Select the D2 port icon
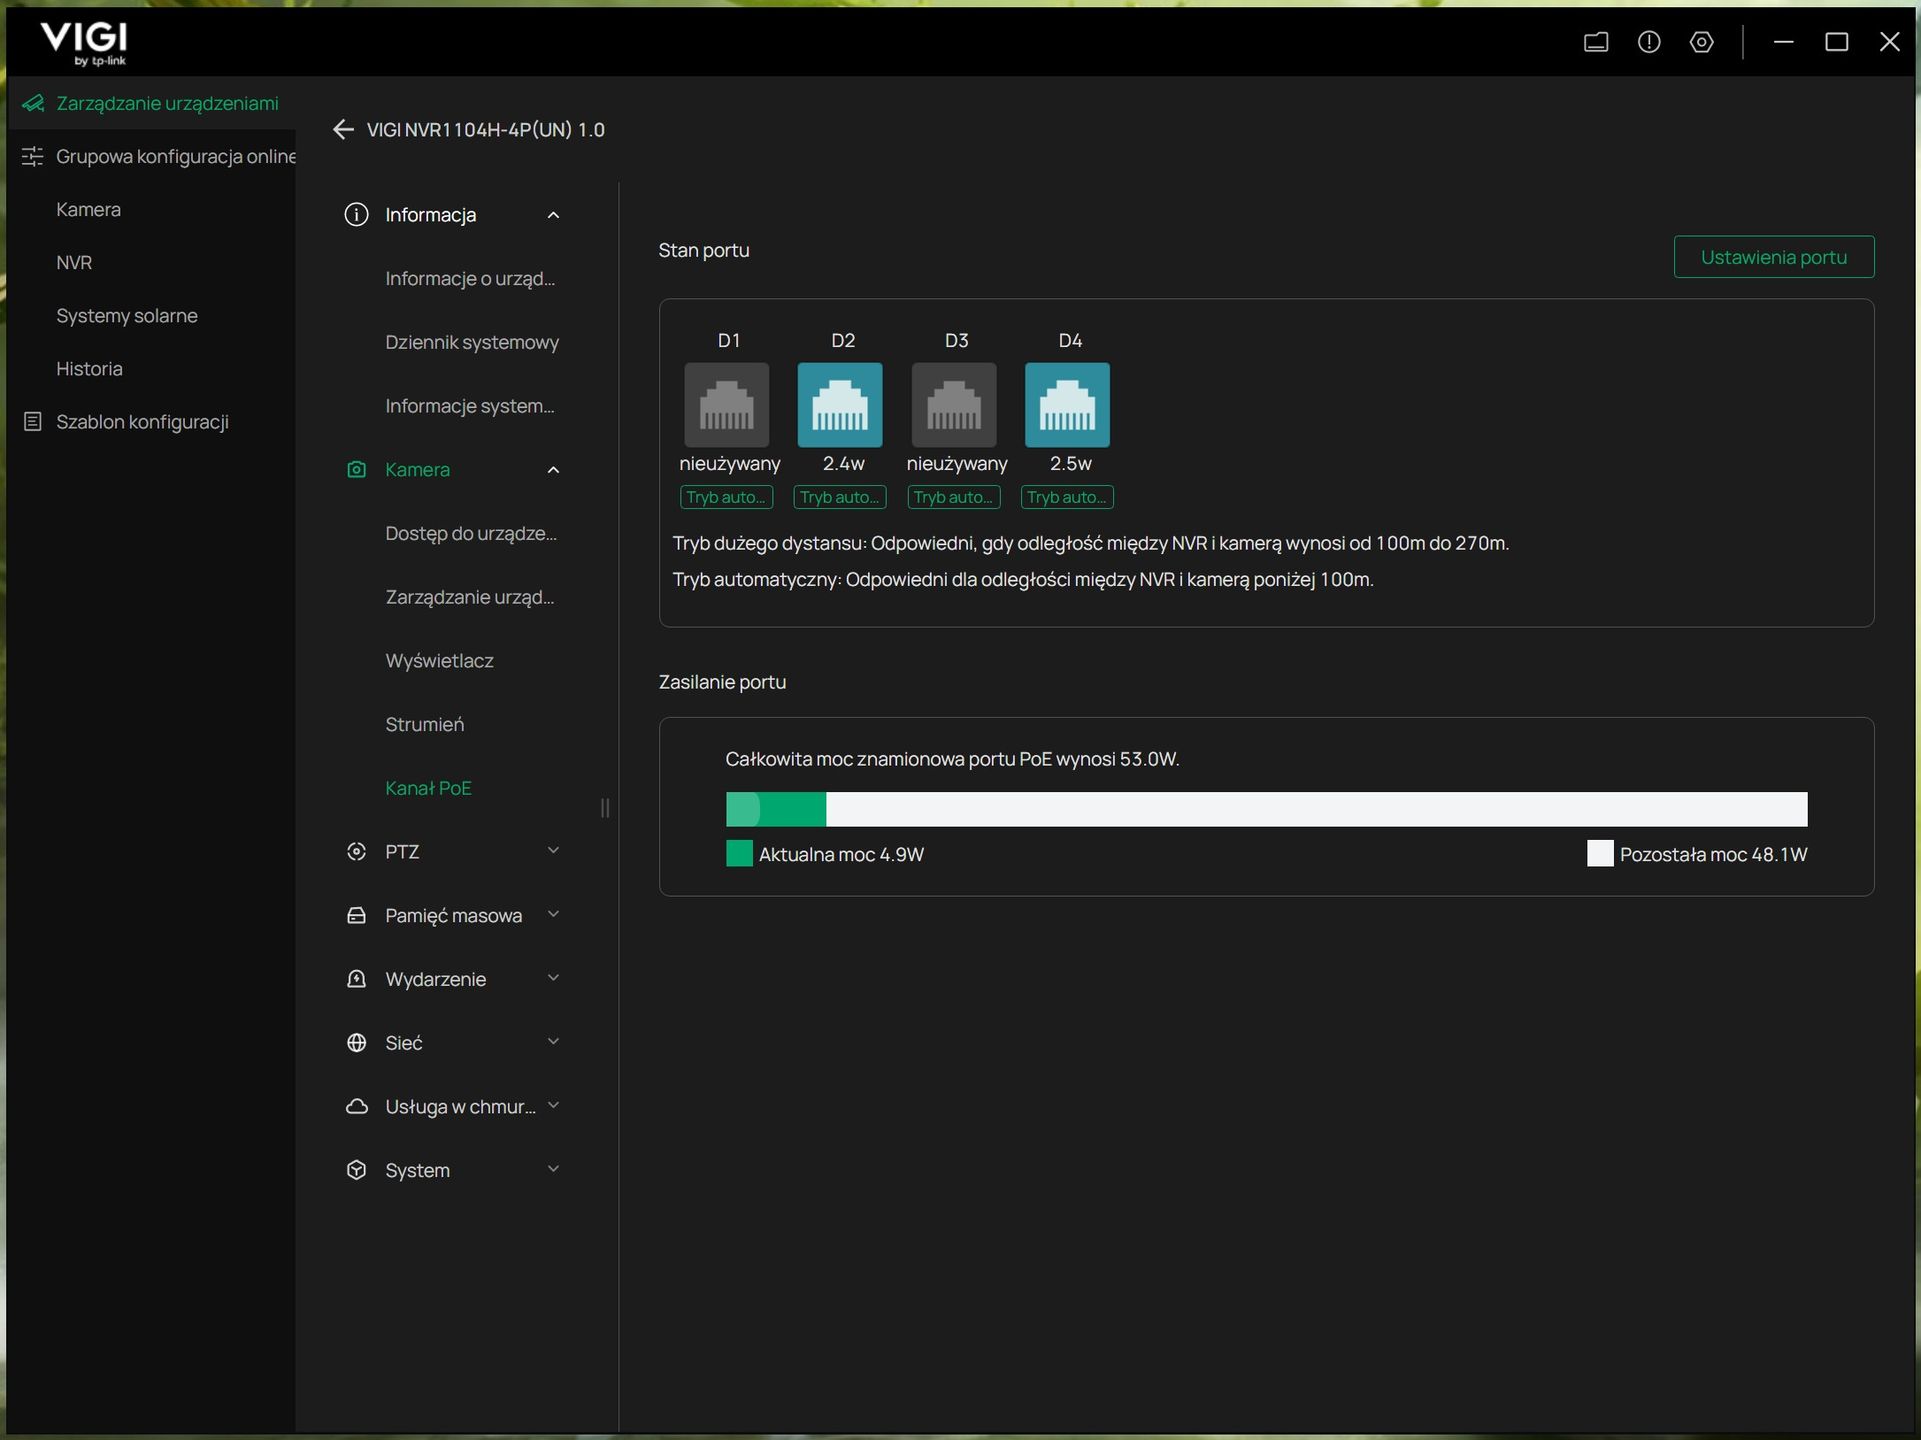 pyautogui.click(x=840, y=405)
